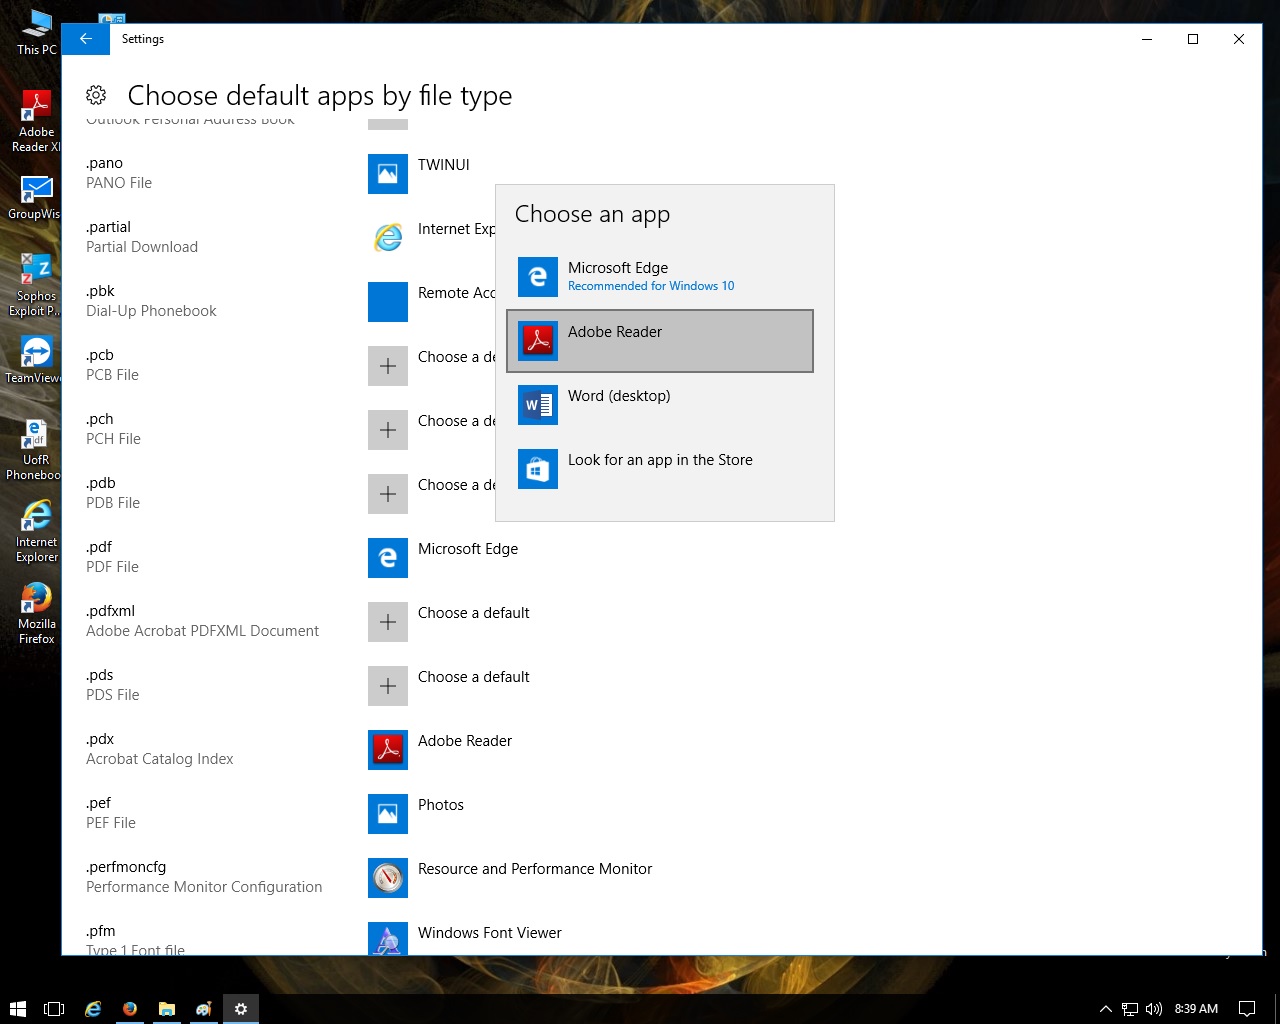
Task: Click the network icon in system tray
Action: [1130, 1009]
